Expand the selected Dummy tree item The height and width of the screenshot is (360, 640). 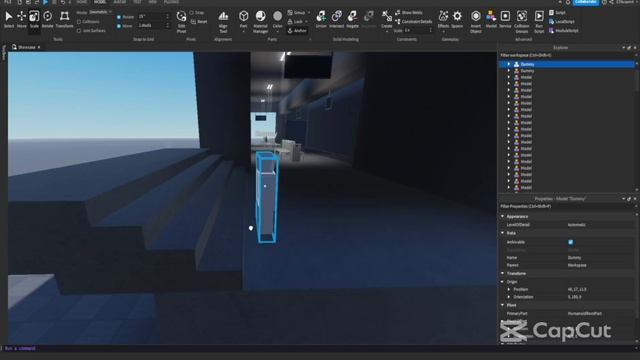click(x=509, y=64)
